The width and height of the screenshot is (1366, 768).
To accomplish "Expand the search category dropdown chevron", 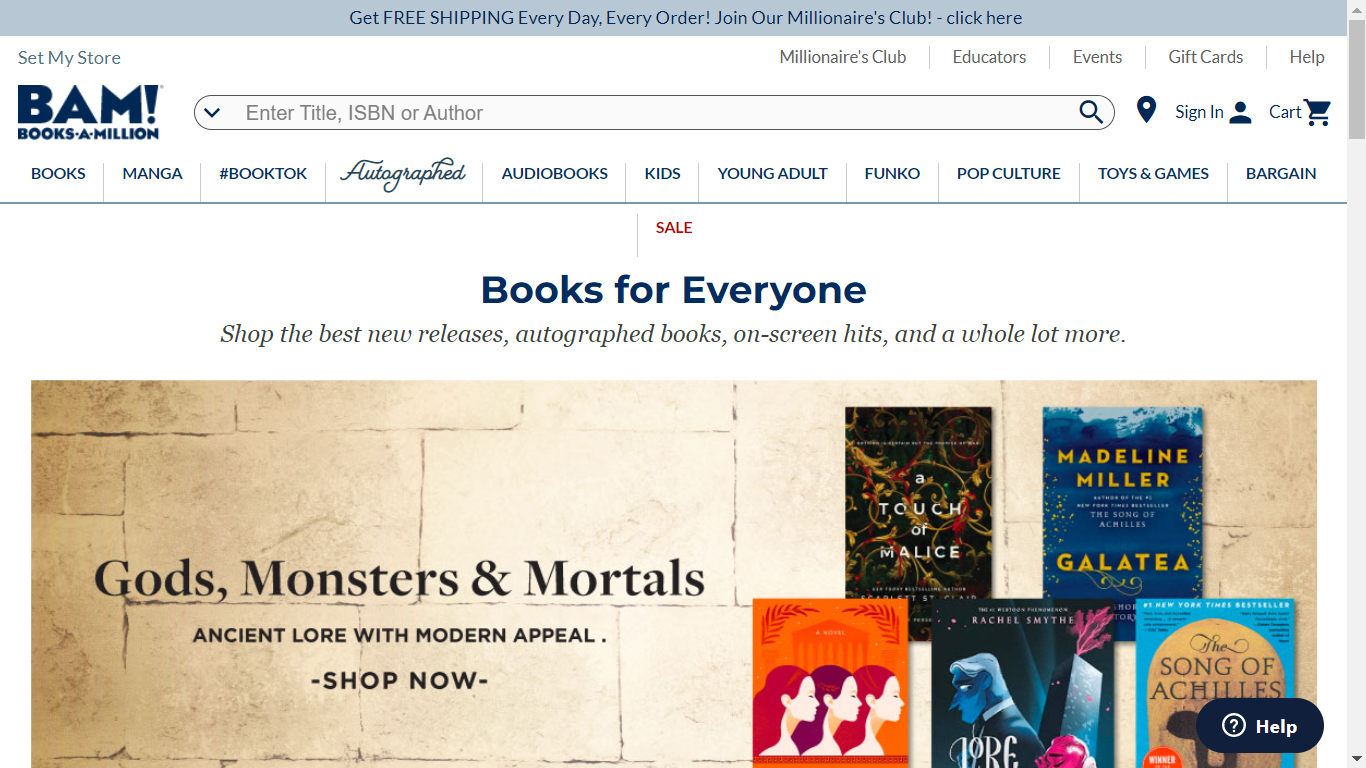I will pyautogui.click(x=212, y=113).
